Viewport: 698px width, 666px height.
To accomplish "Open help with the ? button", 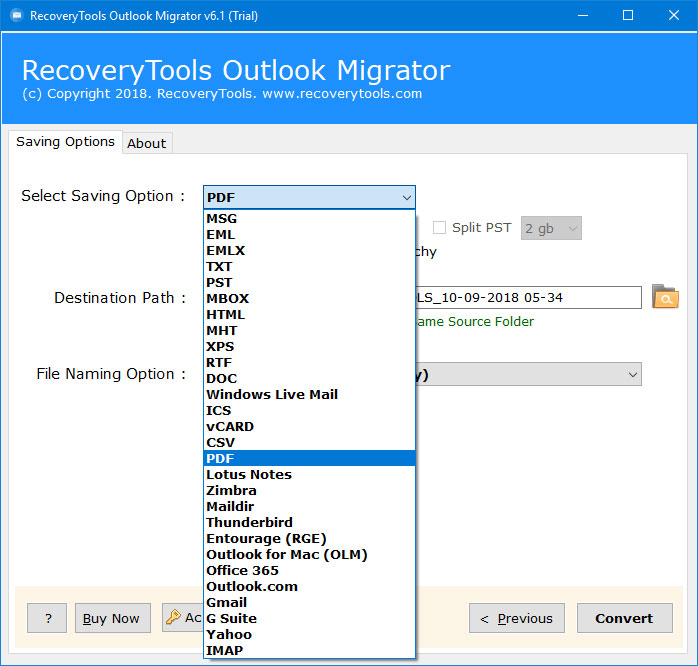I will 47,618.
